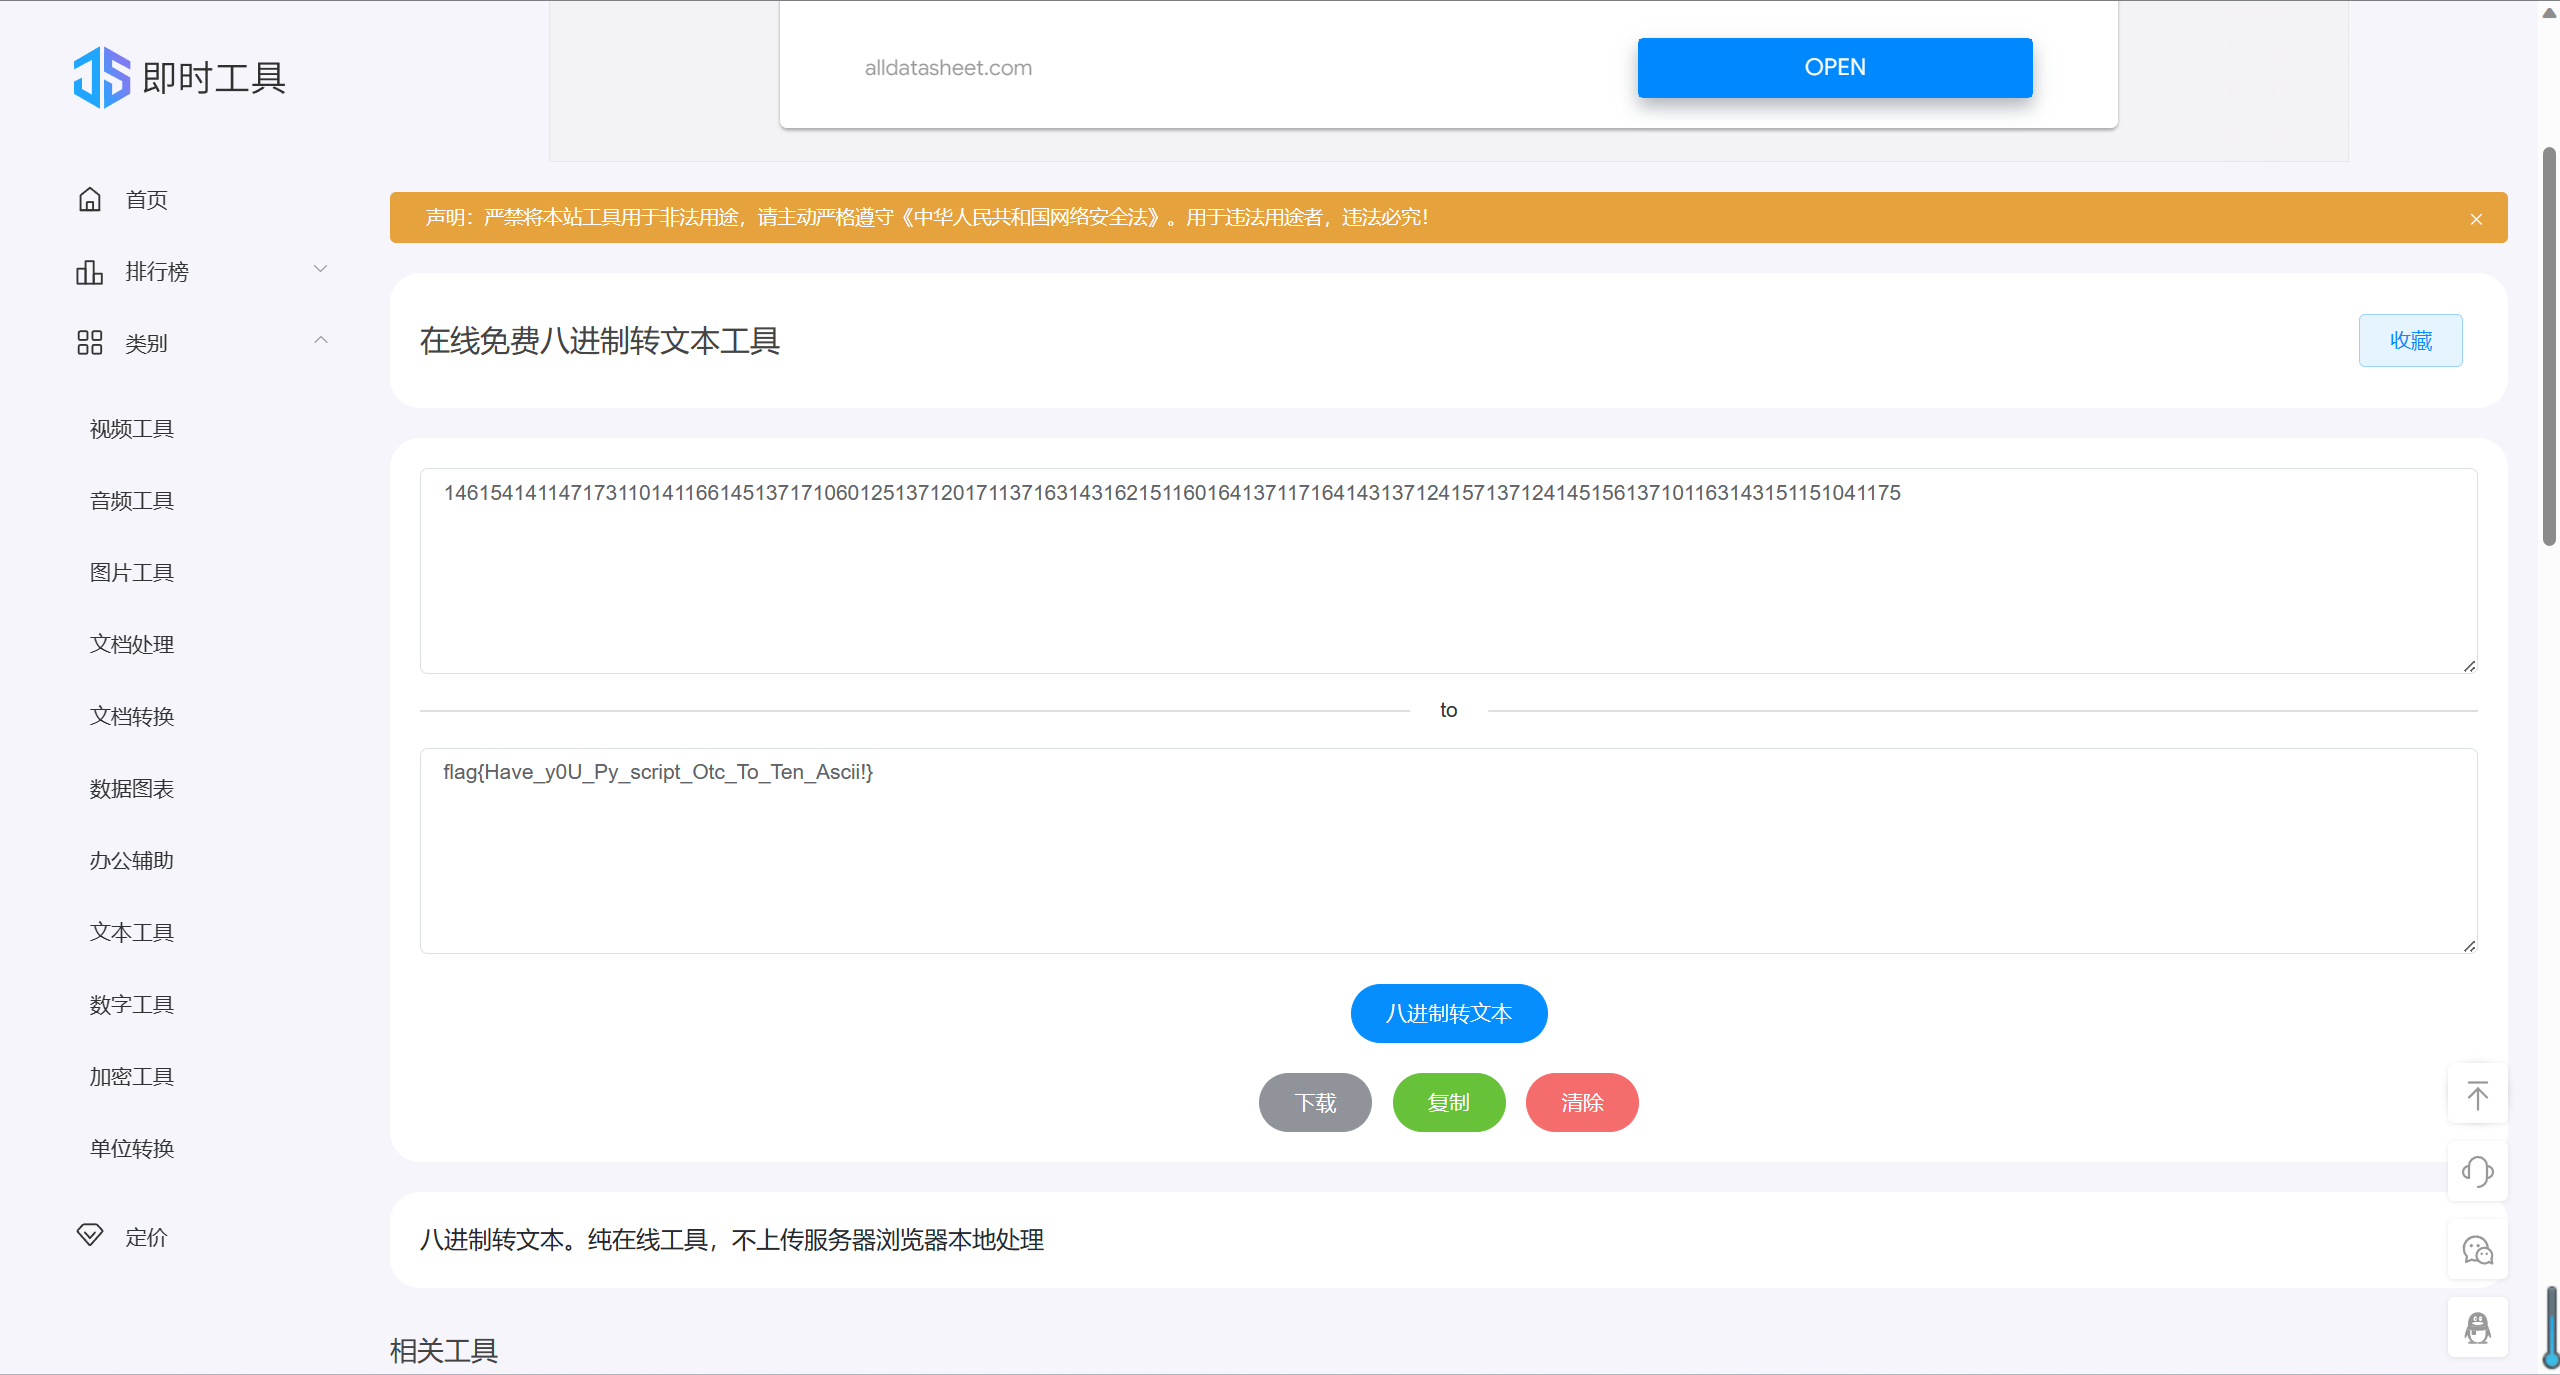Image resolution: width=2560 pixels, height=1375 pixels.
Task: Collapse the 类别 menu chevron
Action: click(x=320, y=341)
